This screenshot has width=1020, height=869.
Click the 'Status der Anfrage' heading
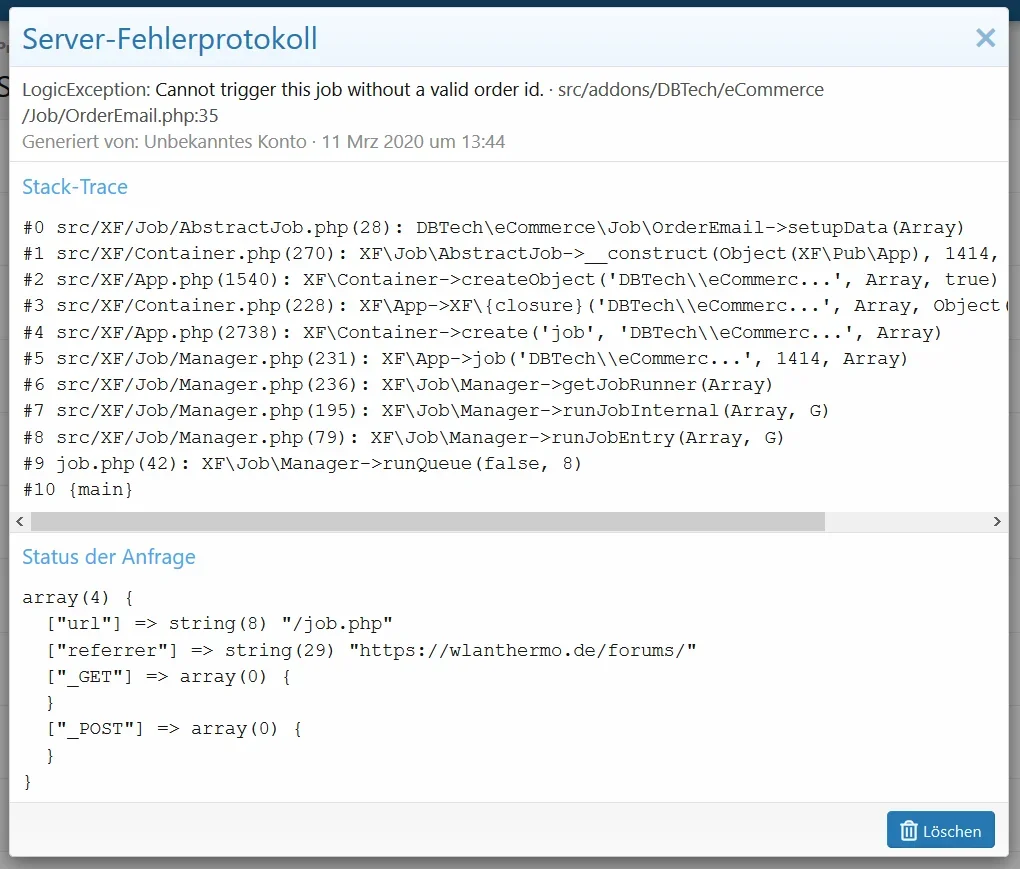(x=109, y=557)
